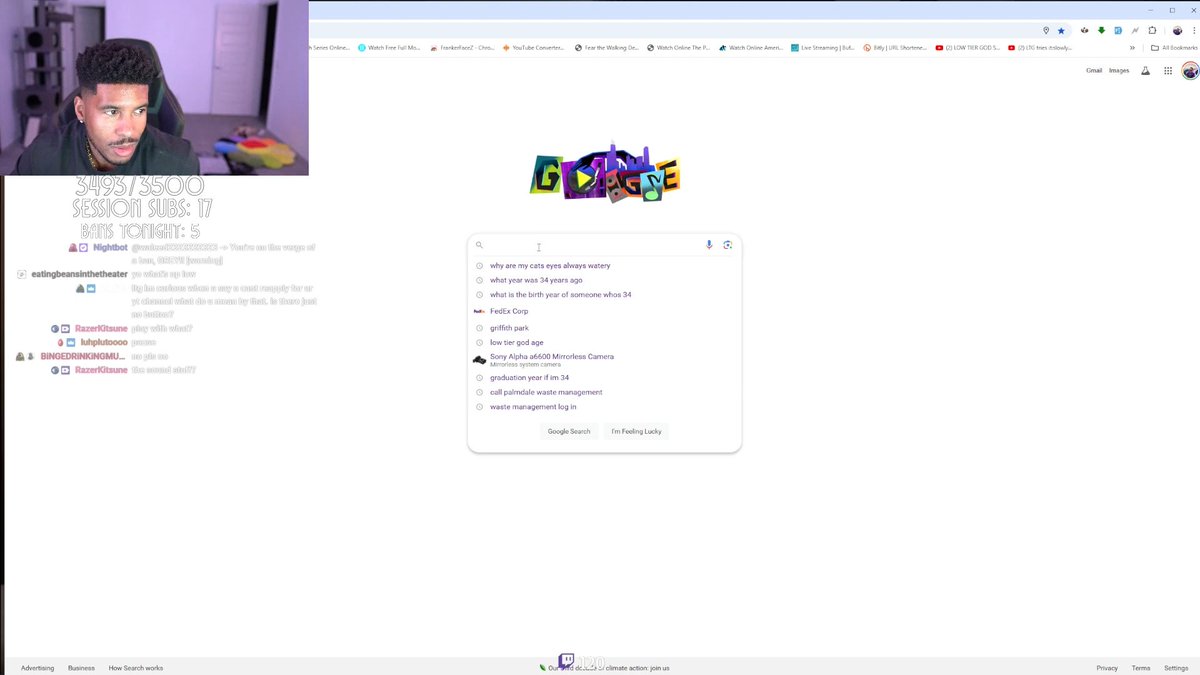This screenshot has width=1200, height=675.
Task: Open the Terms footer link
Action: point(1141,668)
